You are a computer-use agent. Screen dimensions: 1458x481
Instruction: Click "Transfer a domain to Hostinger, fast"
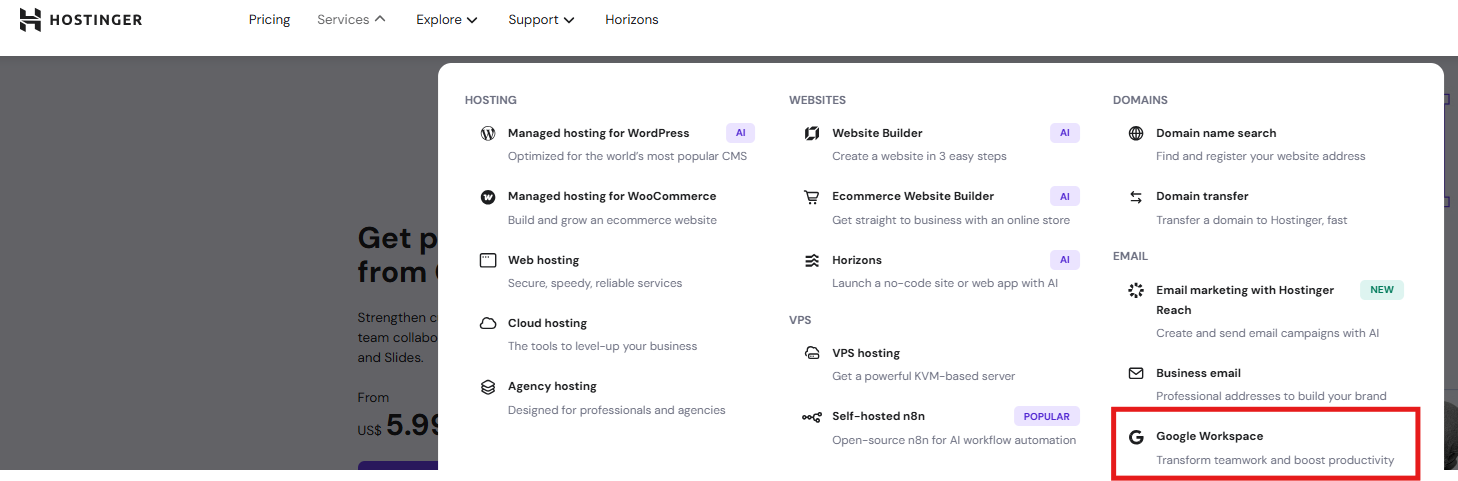[x=1251, y=220]
